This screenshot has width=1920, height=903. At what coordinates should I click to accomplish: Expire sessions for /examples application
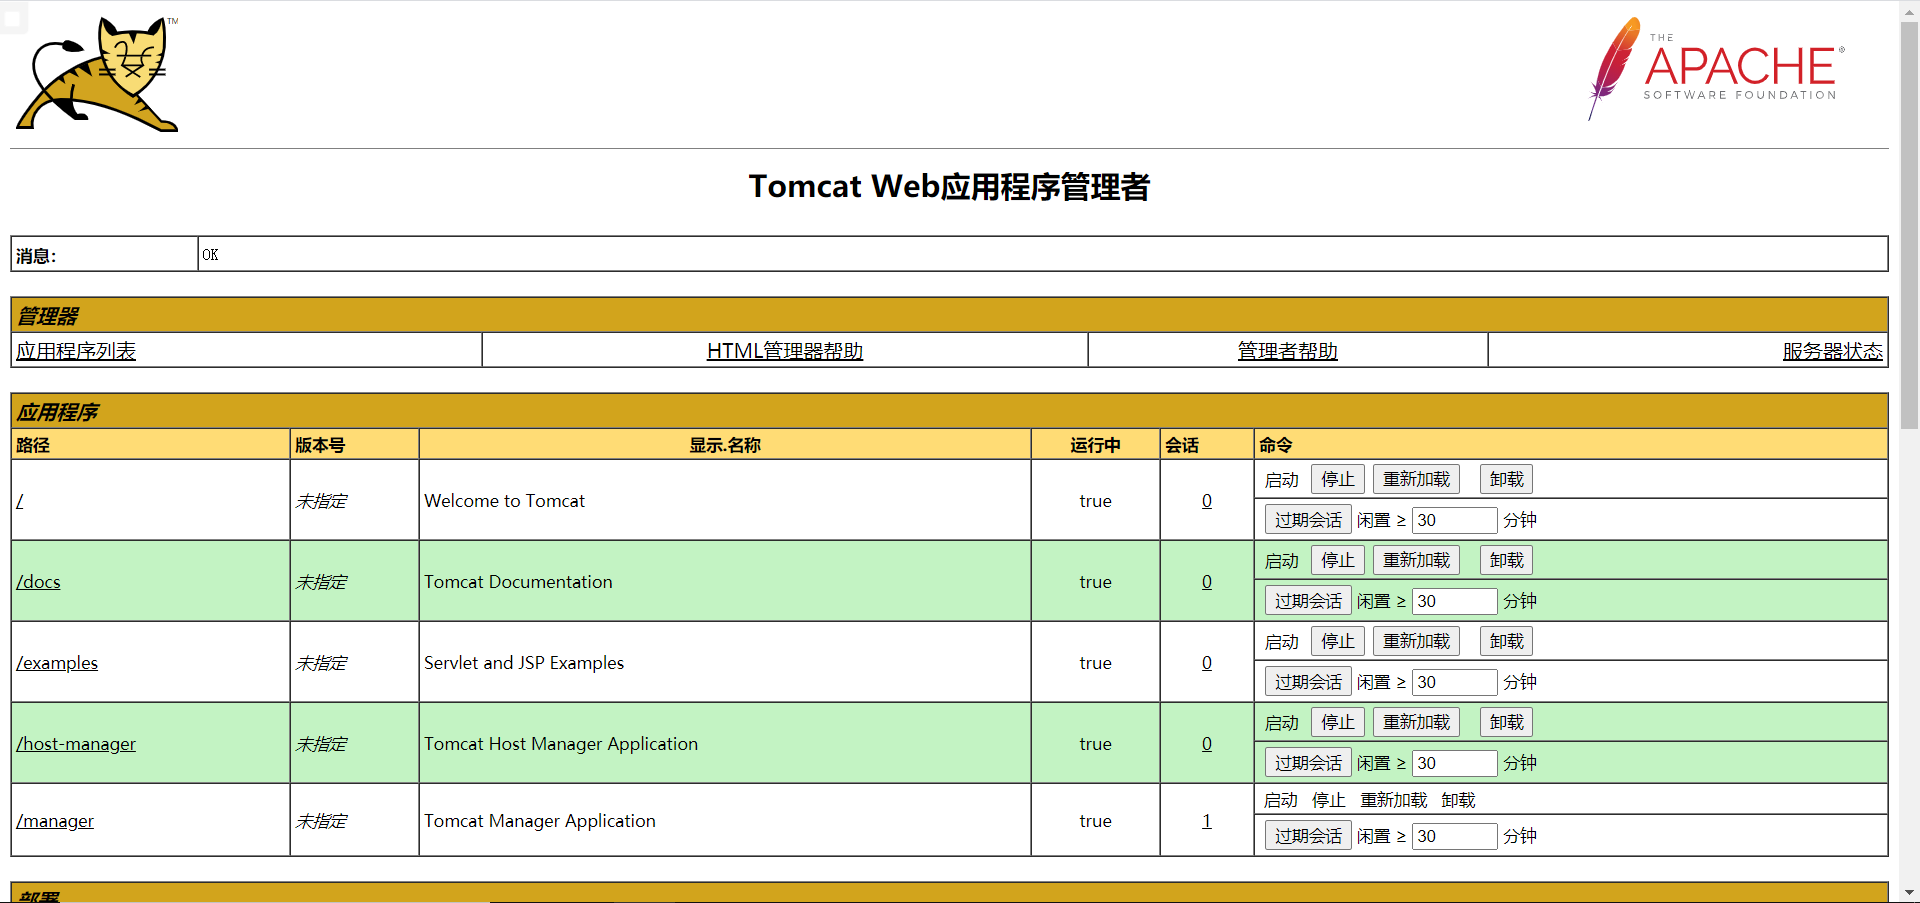[x=1308, y=682]
